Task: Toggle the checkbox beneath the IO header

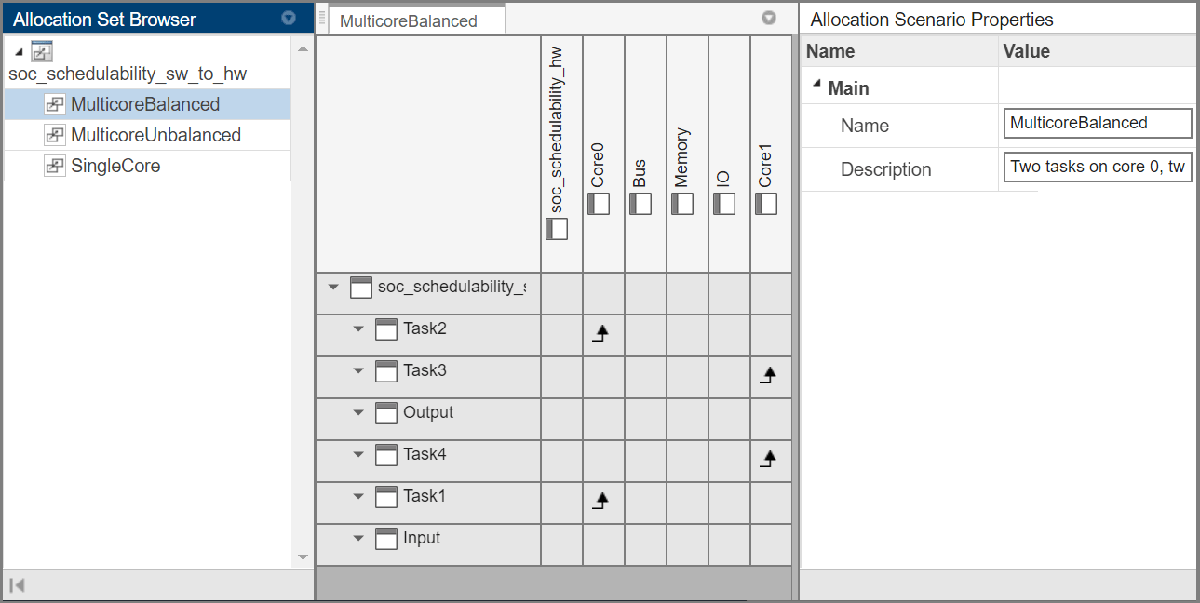Action: pyautogui.click(x=724, y=203)
